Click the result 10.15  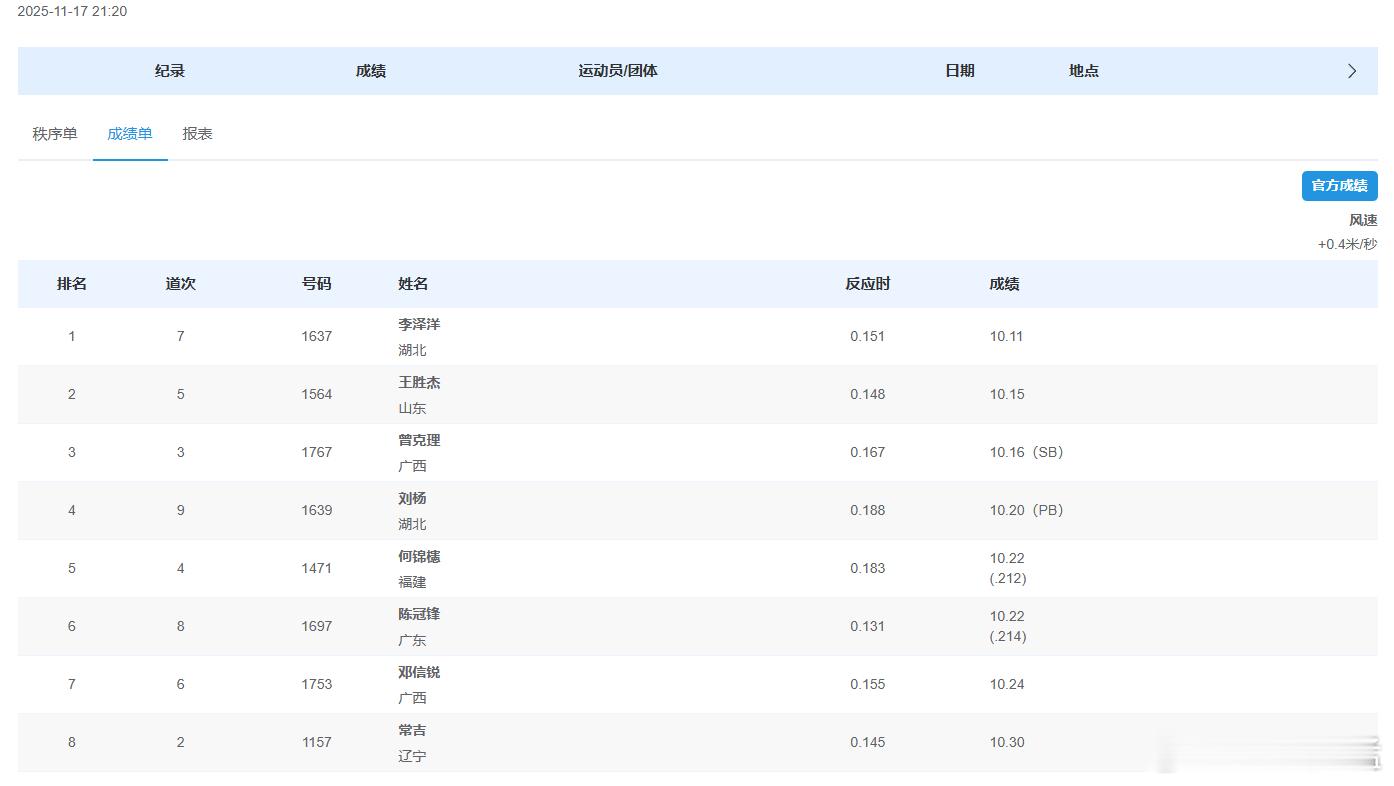point(1007,394)
